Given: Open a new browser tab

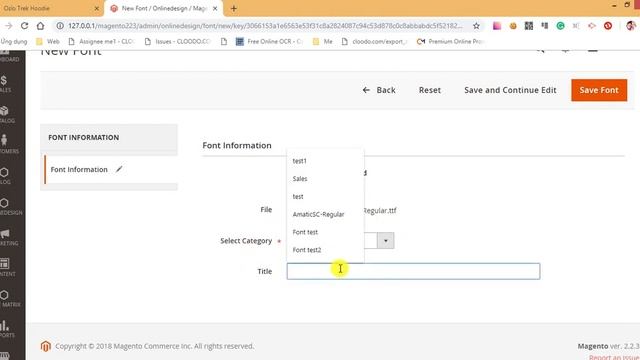Looking at the screenshot, I should (233, 8).
